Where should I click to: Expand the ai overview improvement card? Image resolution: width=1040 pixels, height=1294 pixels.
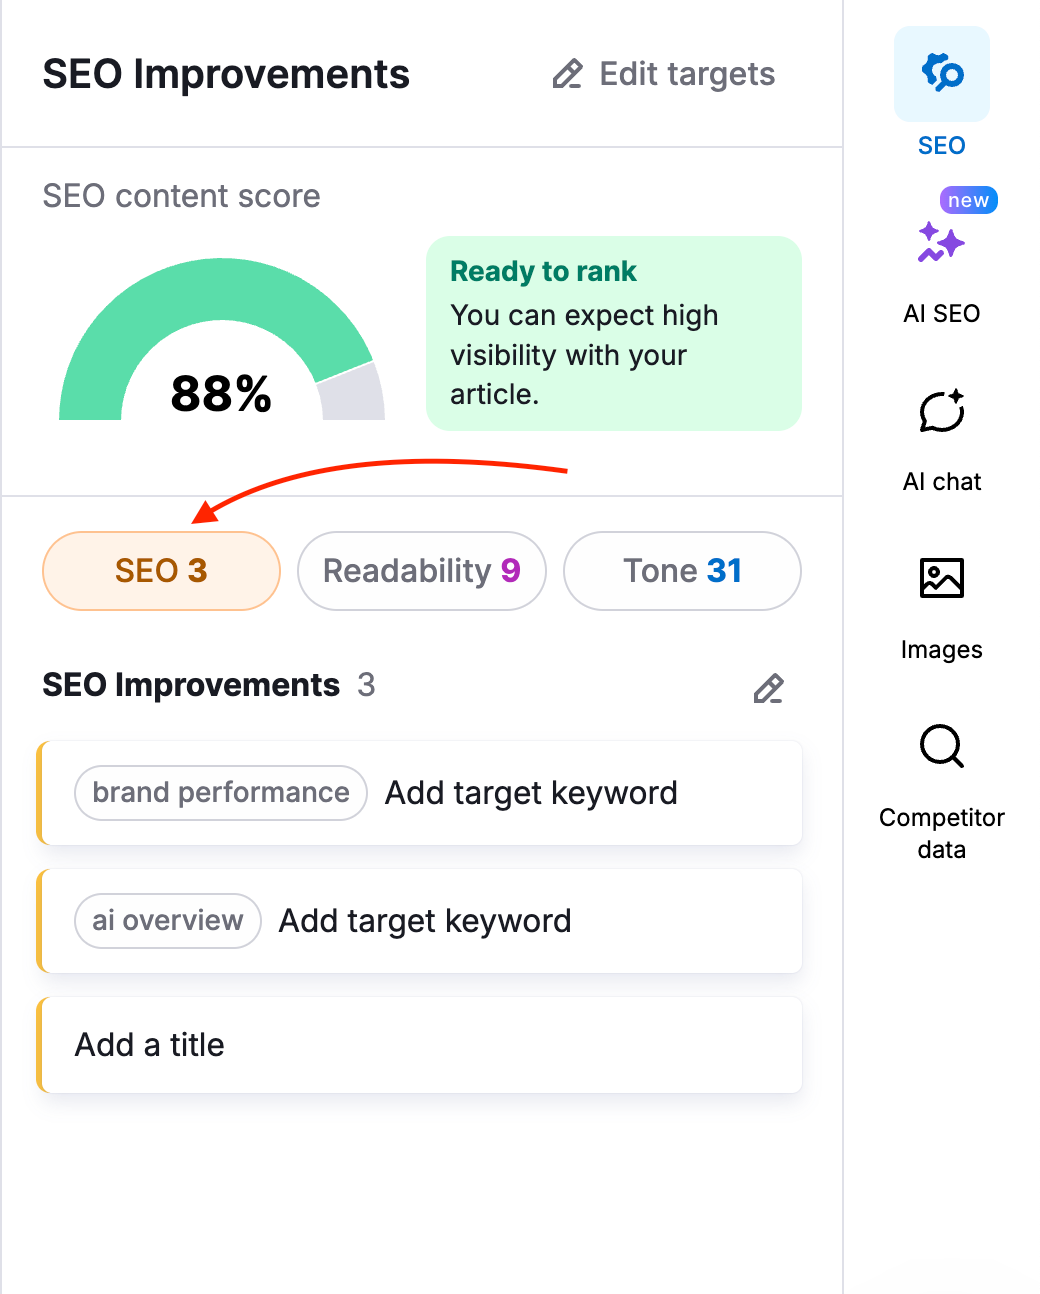tap(420, 920)
